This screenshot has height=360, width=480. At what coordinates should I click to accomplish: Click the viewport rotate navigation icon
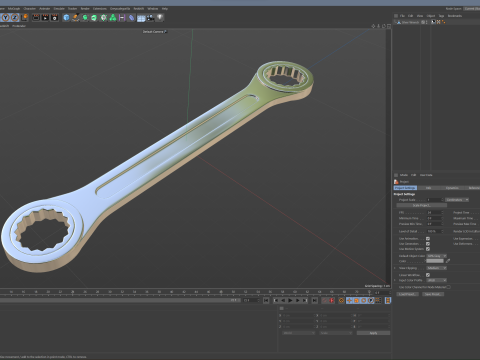[x=384, y=26]
